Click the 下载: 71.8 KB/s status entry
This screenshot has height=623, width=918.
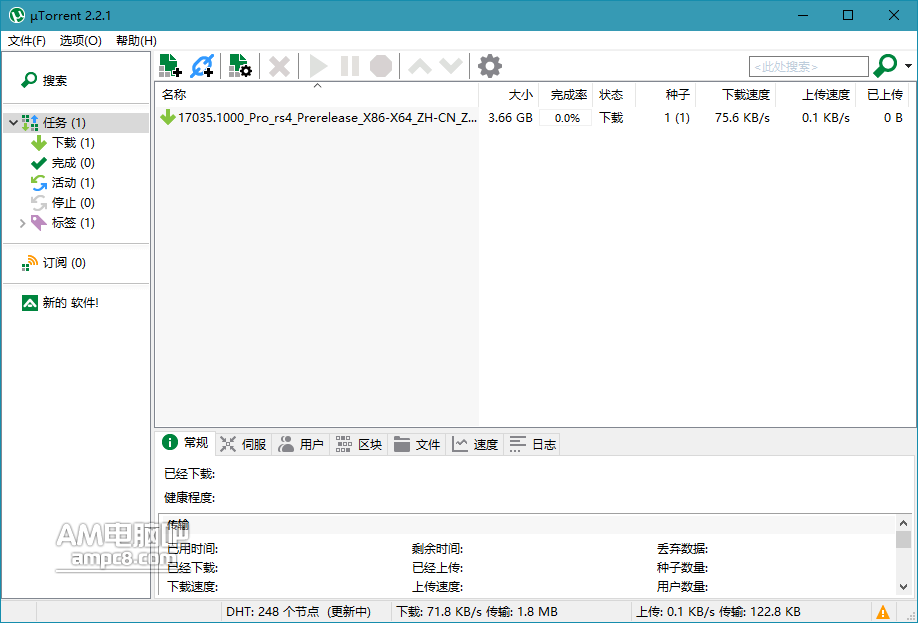(477, 612)
